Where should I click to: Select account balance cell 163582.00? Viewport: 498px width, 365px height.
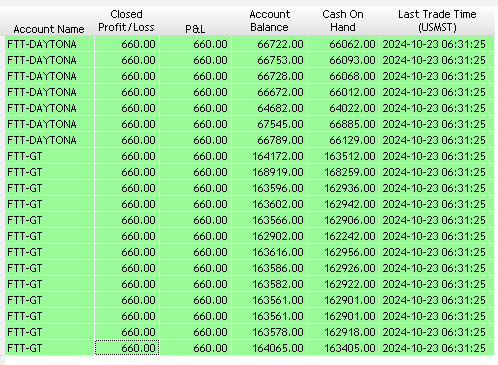269,284
